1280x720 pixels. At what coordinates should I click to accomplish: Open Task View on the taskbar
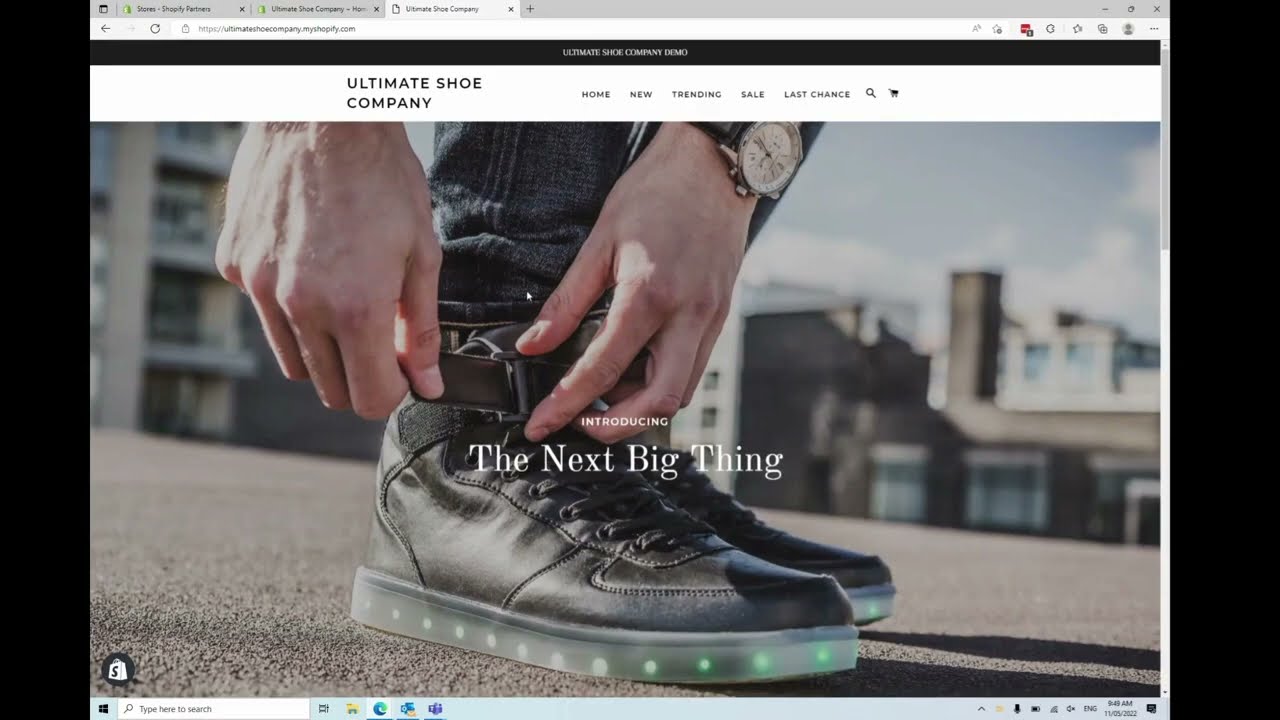[323, 709]
